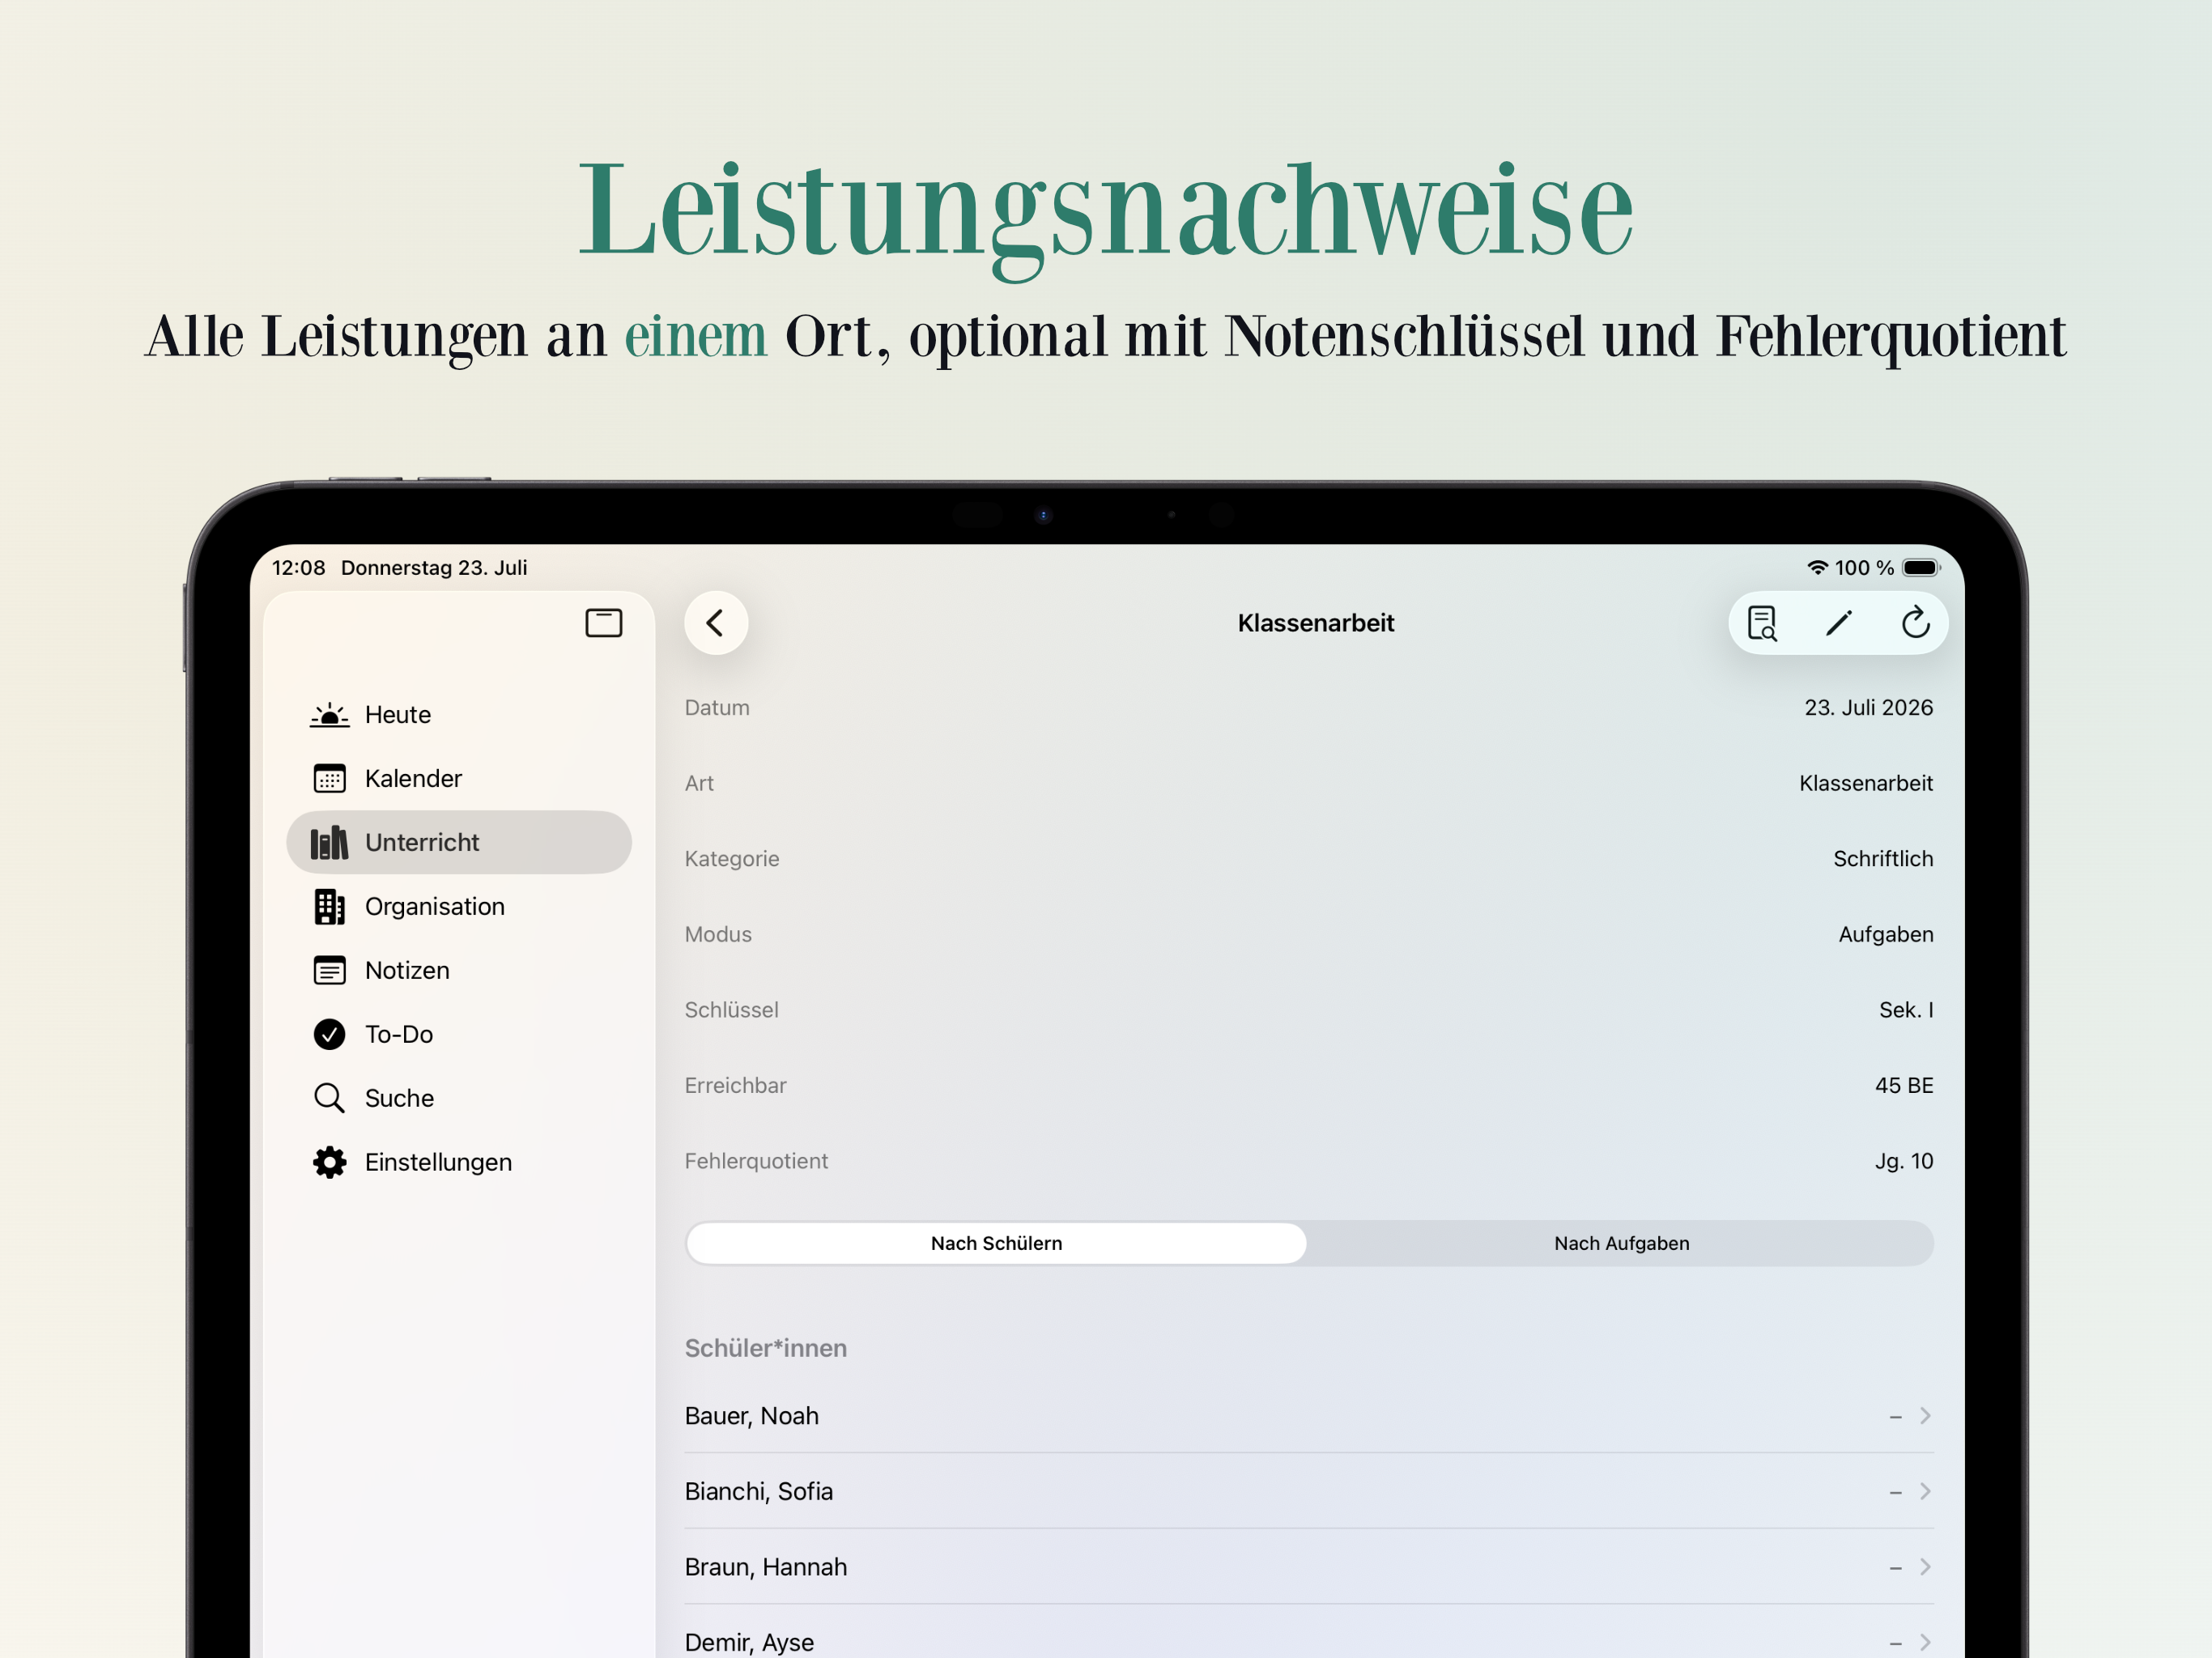Toggle the sidebar panel icon

coord(603,623)
